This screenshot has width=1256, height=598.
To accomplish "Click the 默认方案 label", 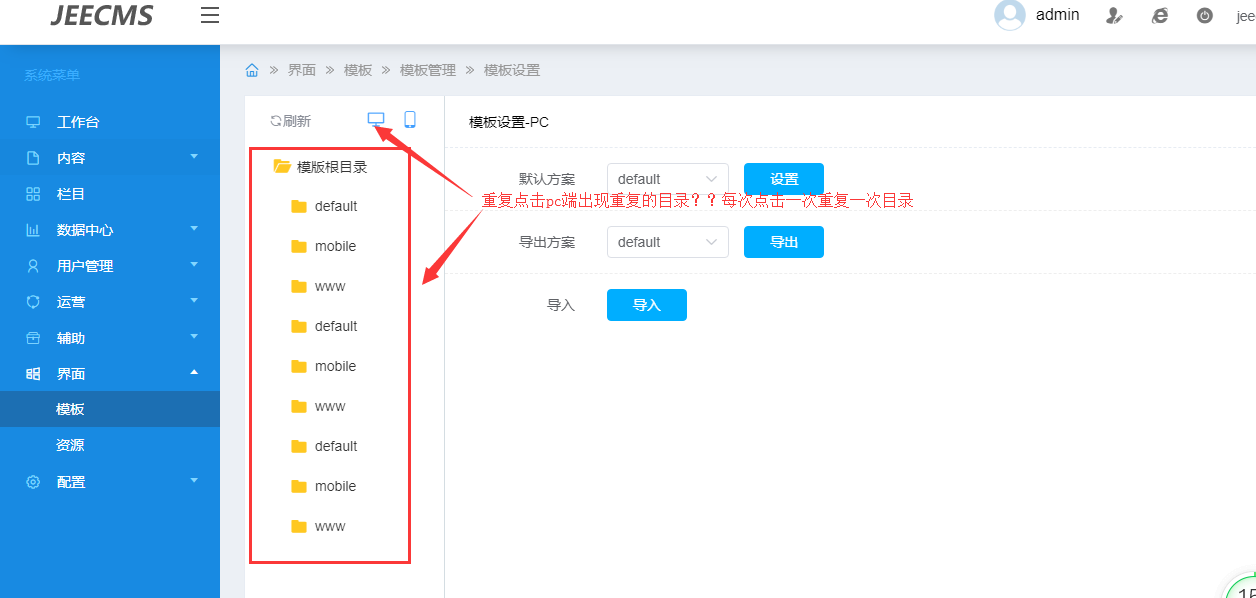I will pos(547,179).
